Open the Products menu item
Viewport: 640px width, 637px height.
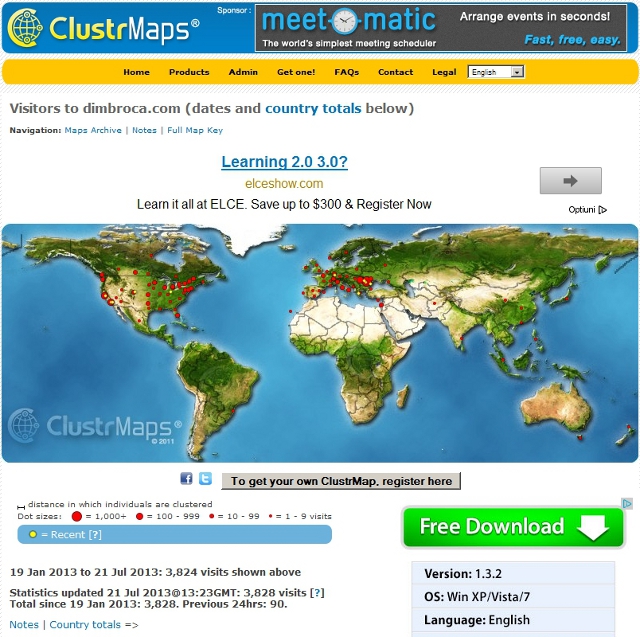coord(189,72)
